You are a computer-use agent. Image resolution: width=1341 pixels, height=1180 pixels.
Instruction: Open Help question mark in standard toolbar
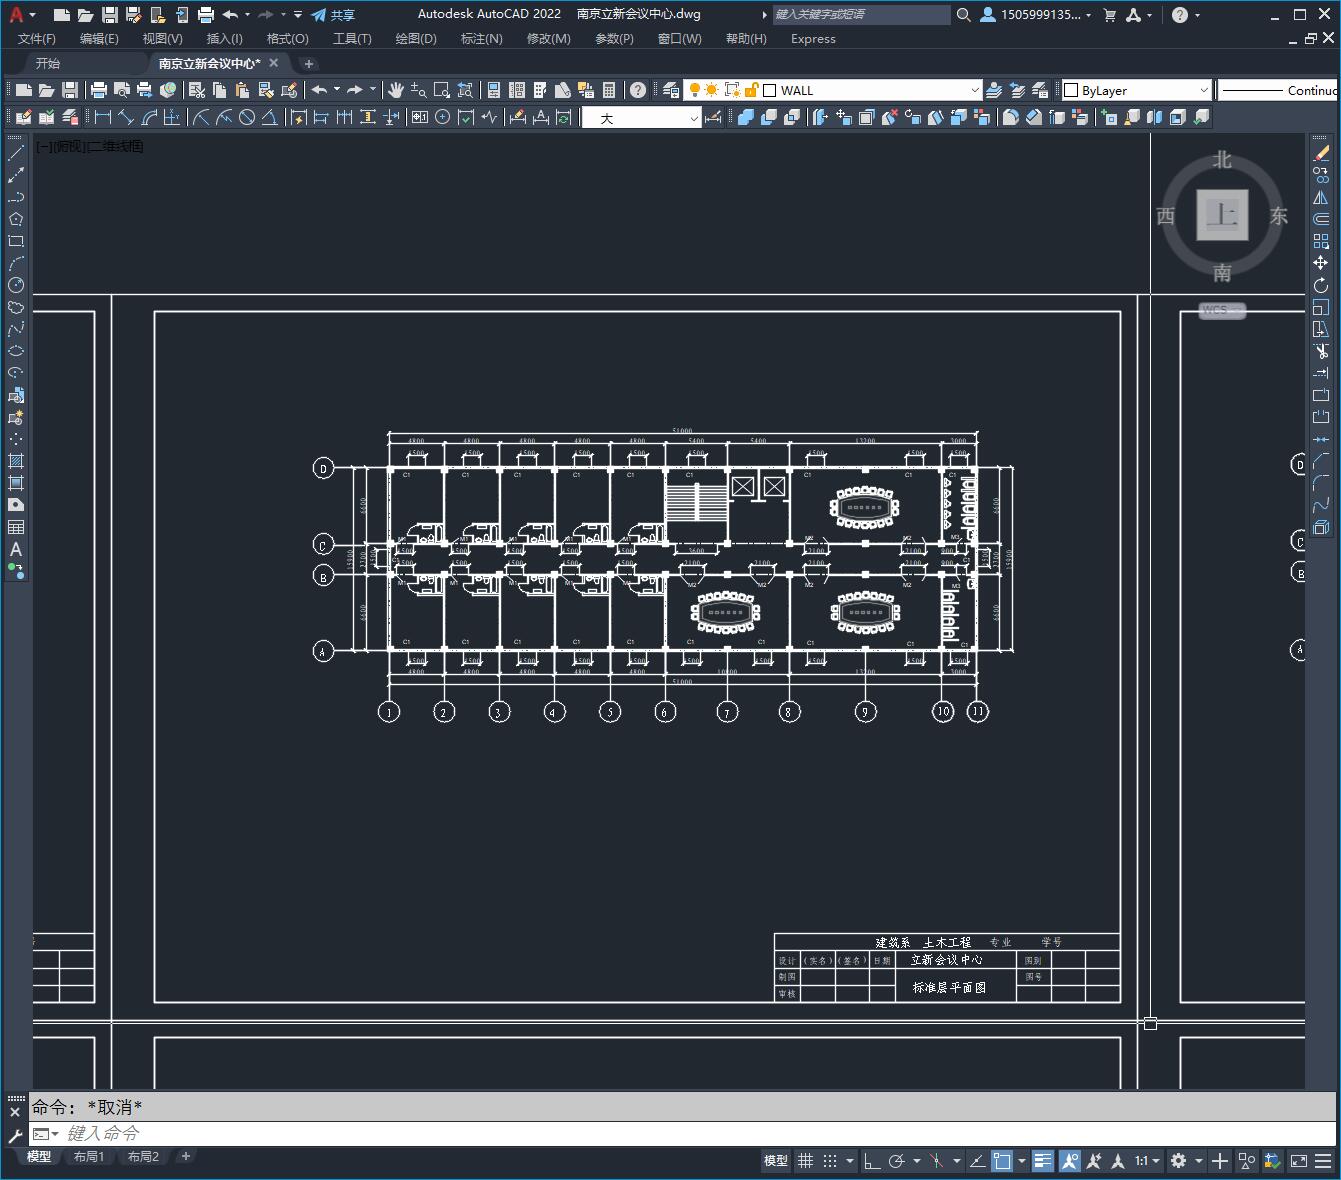[638, 90]
